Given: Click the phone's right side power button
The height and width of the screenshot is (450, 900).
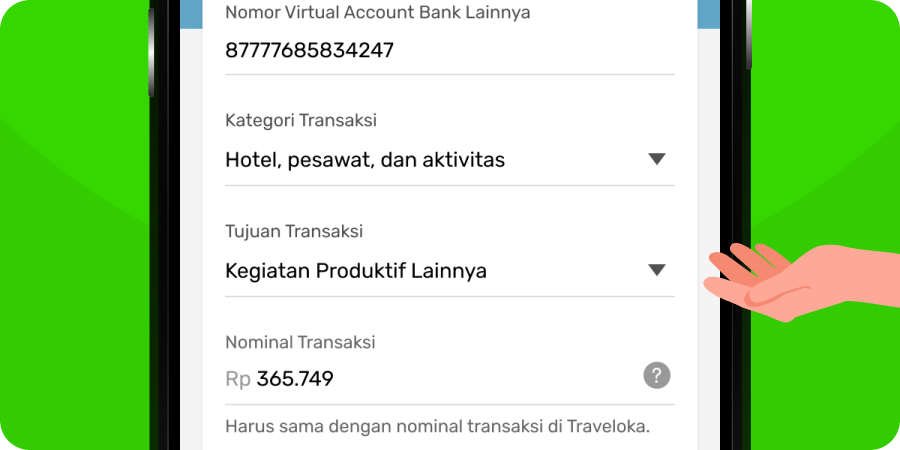Looking at the screenshot, I should coord(748,34).
